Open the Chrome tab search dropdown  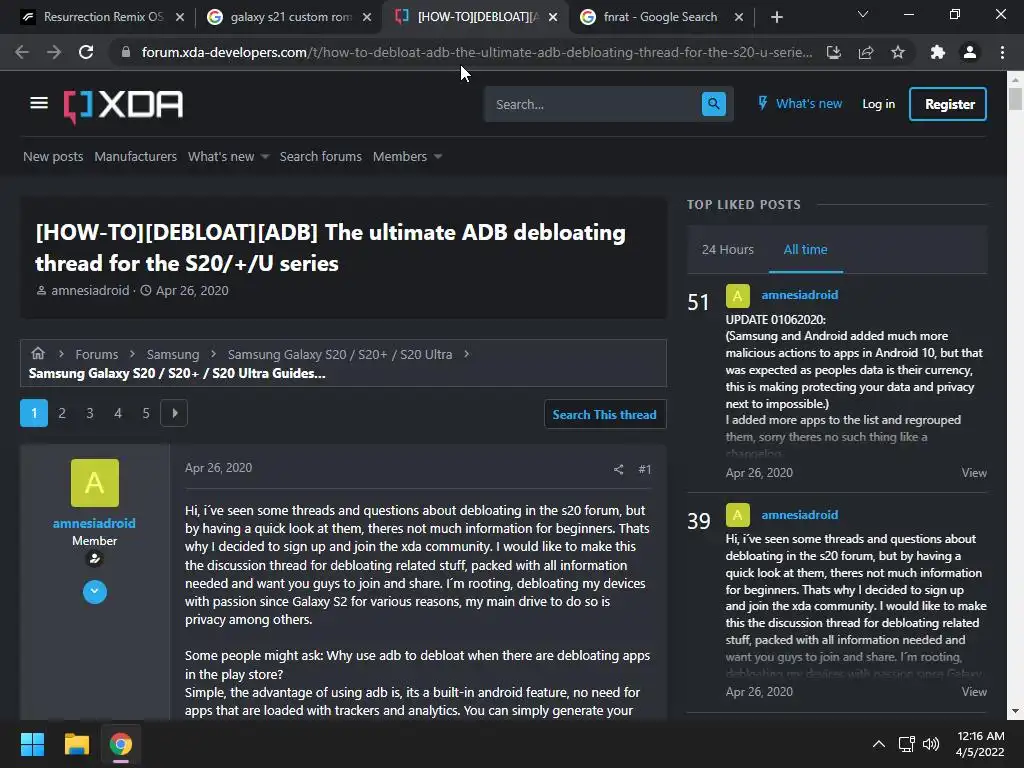pyautogui.click(x=863, y=14)
